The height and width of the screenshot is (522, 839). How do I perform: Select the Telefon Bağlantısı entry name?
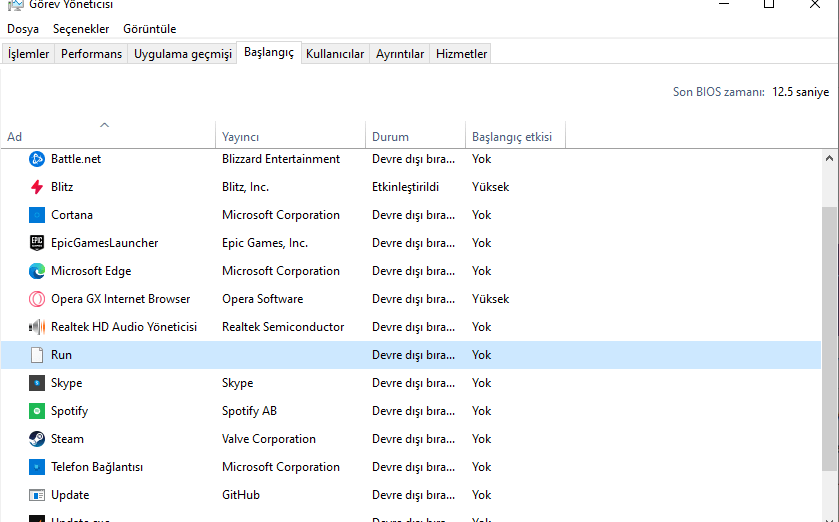tap(97, 467)
